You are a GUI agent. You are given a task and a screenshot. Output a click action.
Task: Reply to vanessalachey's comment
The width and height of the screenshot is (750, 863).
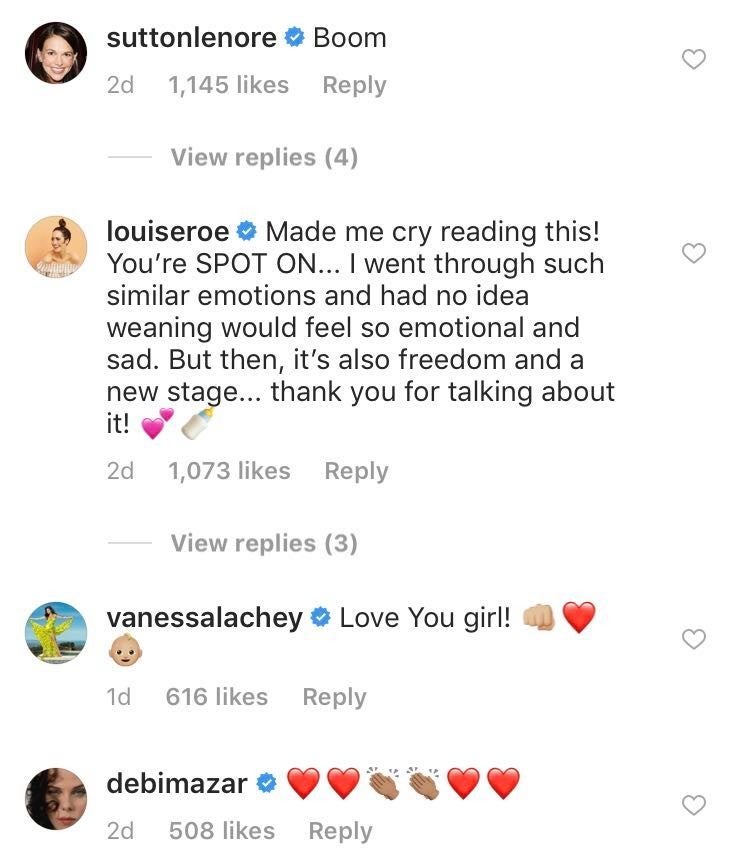point(334,697)
